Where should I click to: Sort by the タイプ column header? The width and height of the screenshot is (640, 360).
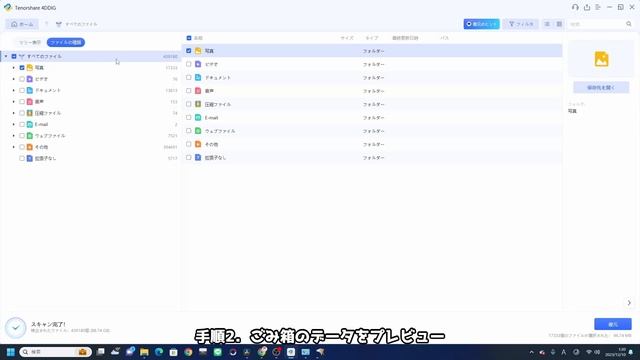[371, 38]
